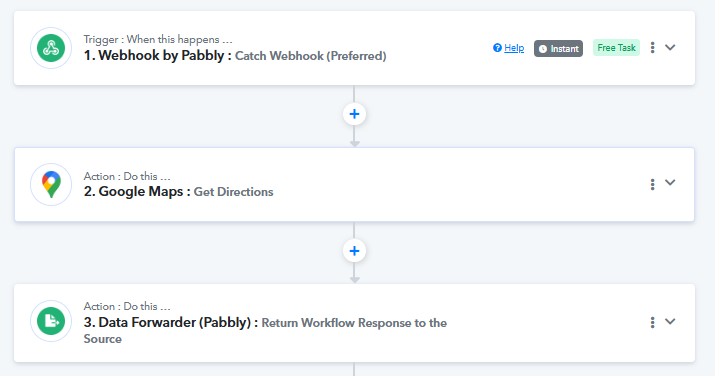This screenshot has height=376, width=715.
Task: Open the Help link
Action: (514, 48)
